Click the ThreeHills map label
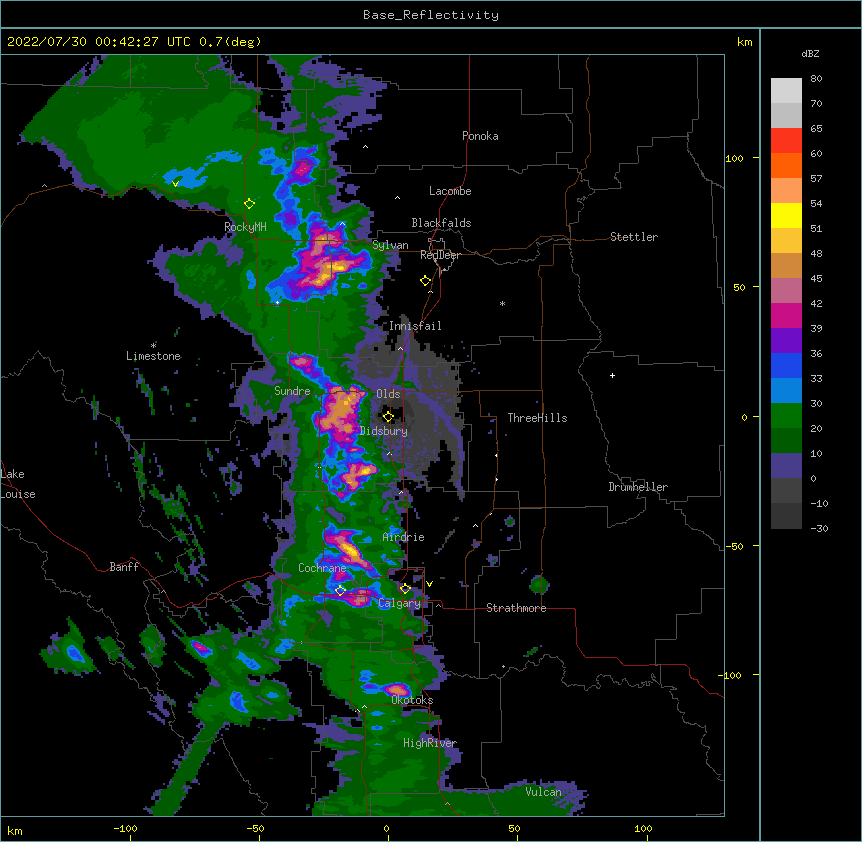The width and height of the screenshot is (862, 842). 537,418
